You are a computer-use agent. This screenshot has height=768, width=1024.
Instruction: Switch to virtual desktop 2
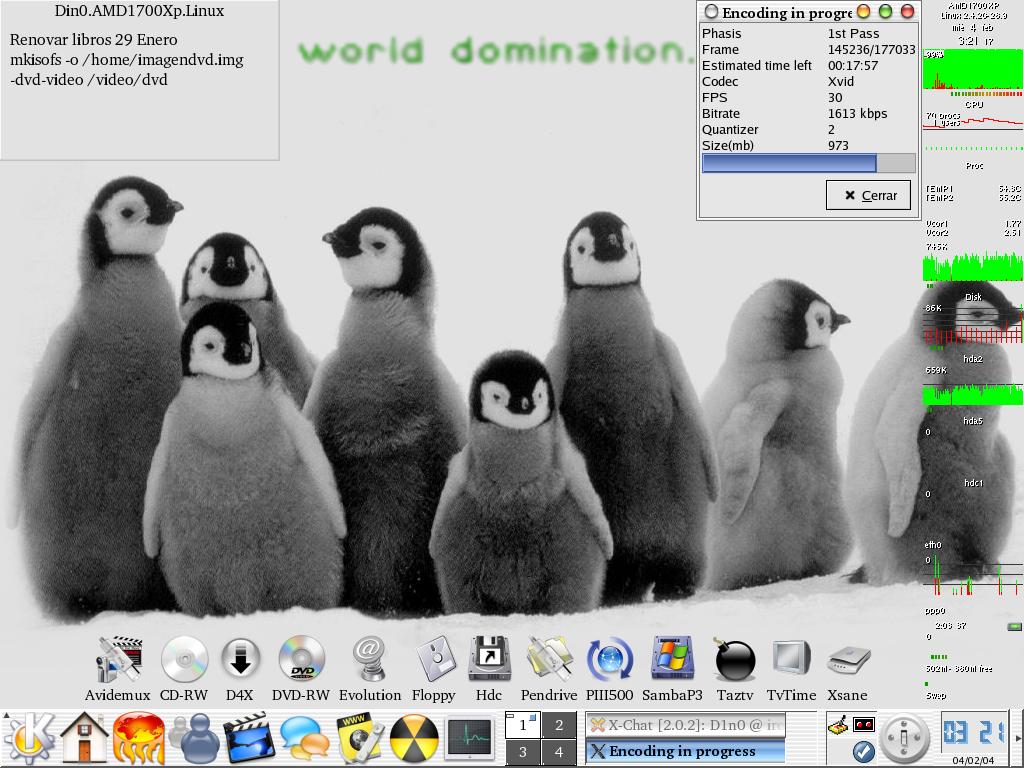tap(559, 725)
